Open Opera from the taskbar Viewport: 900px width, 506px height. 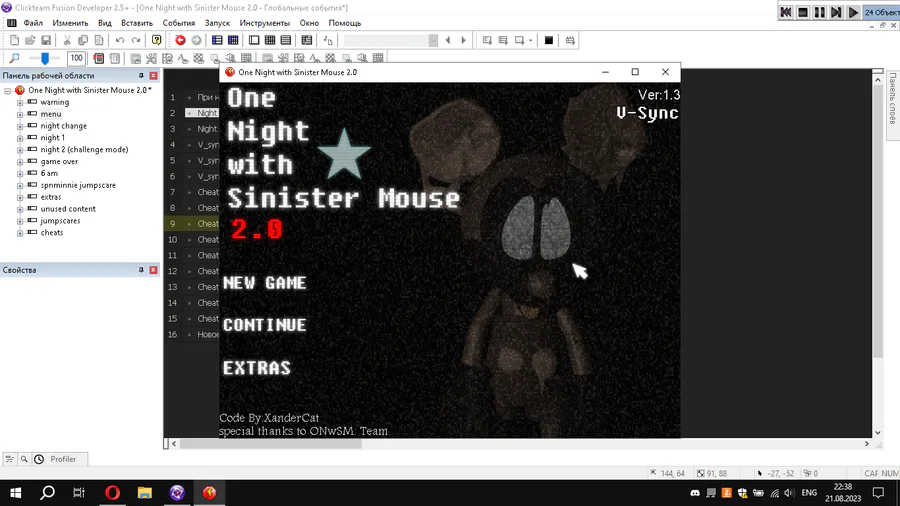coord(112,493)
